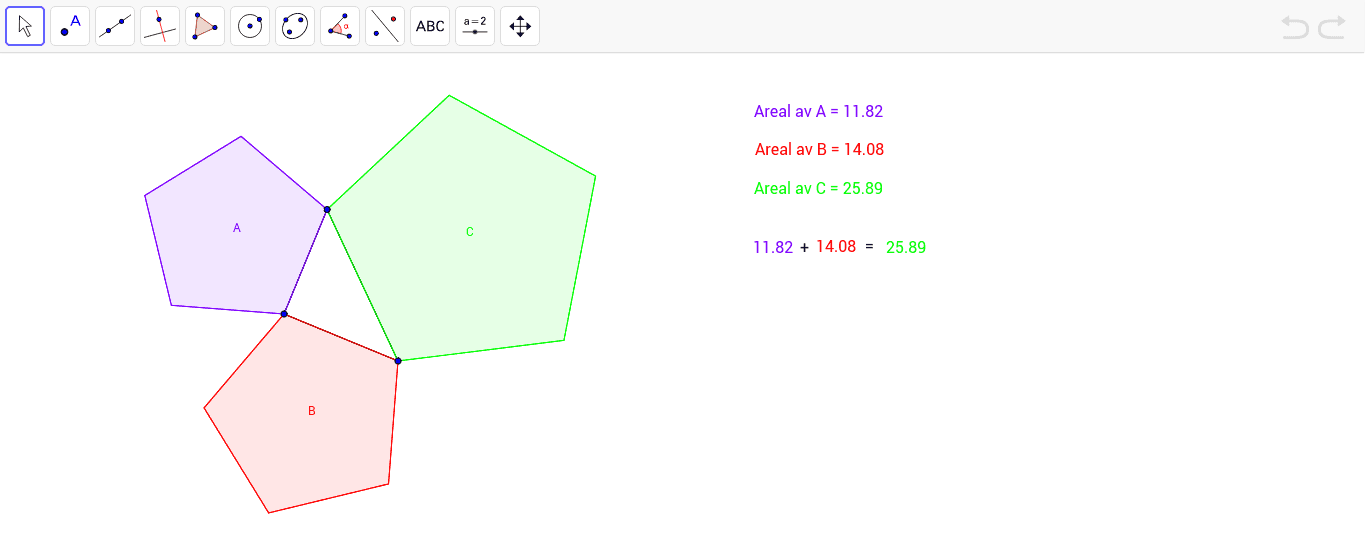Select the Angle measurement tool
This screenshot has height=558, width=1366.
(x=340, y=26)
